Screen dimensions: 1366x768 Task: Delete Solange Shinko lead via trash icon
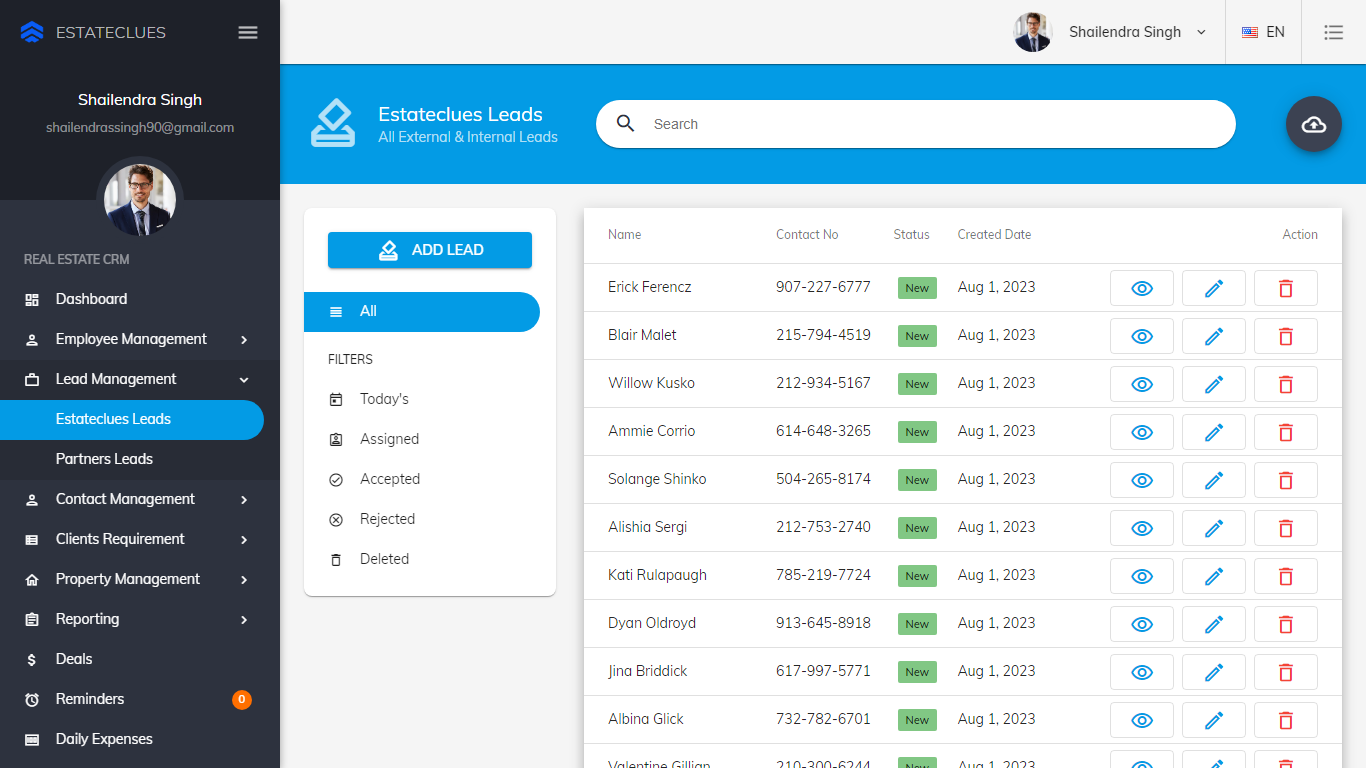pos(1285,480)
